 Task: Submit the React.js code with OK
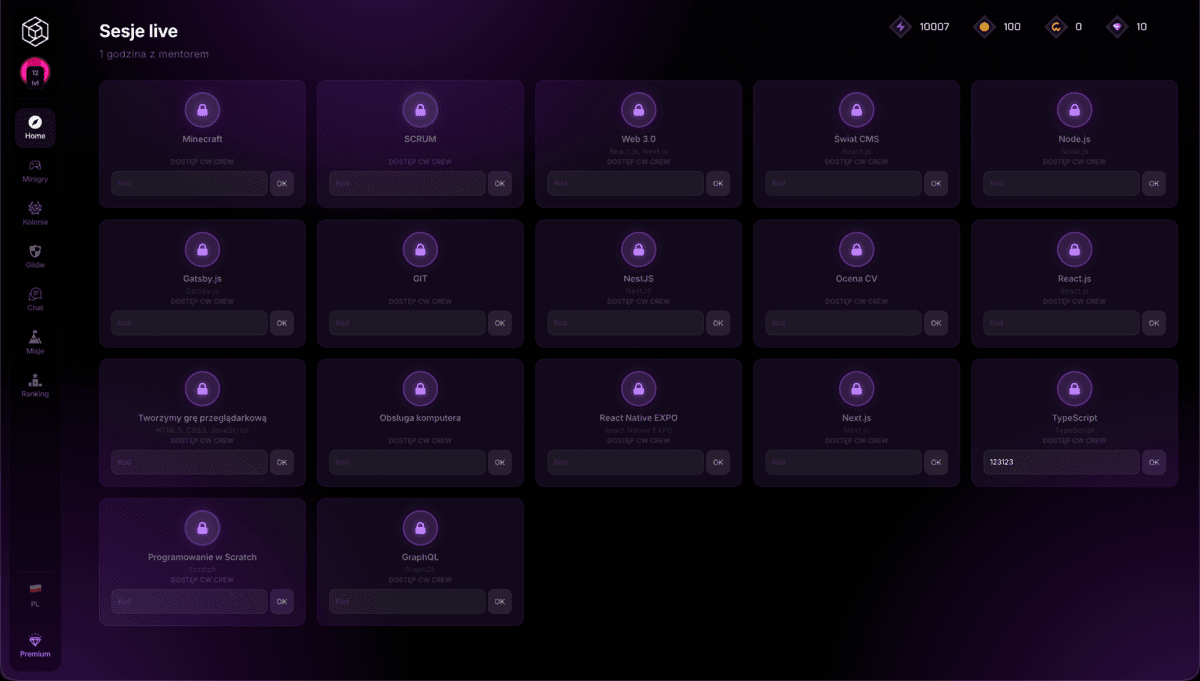pyautogui.click(x=1154, y=323)
